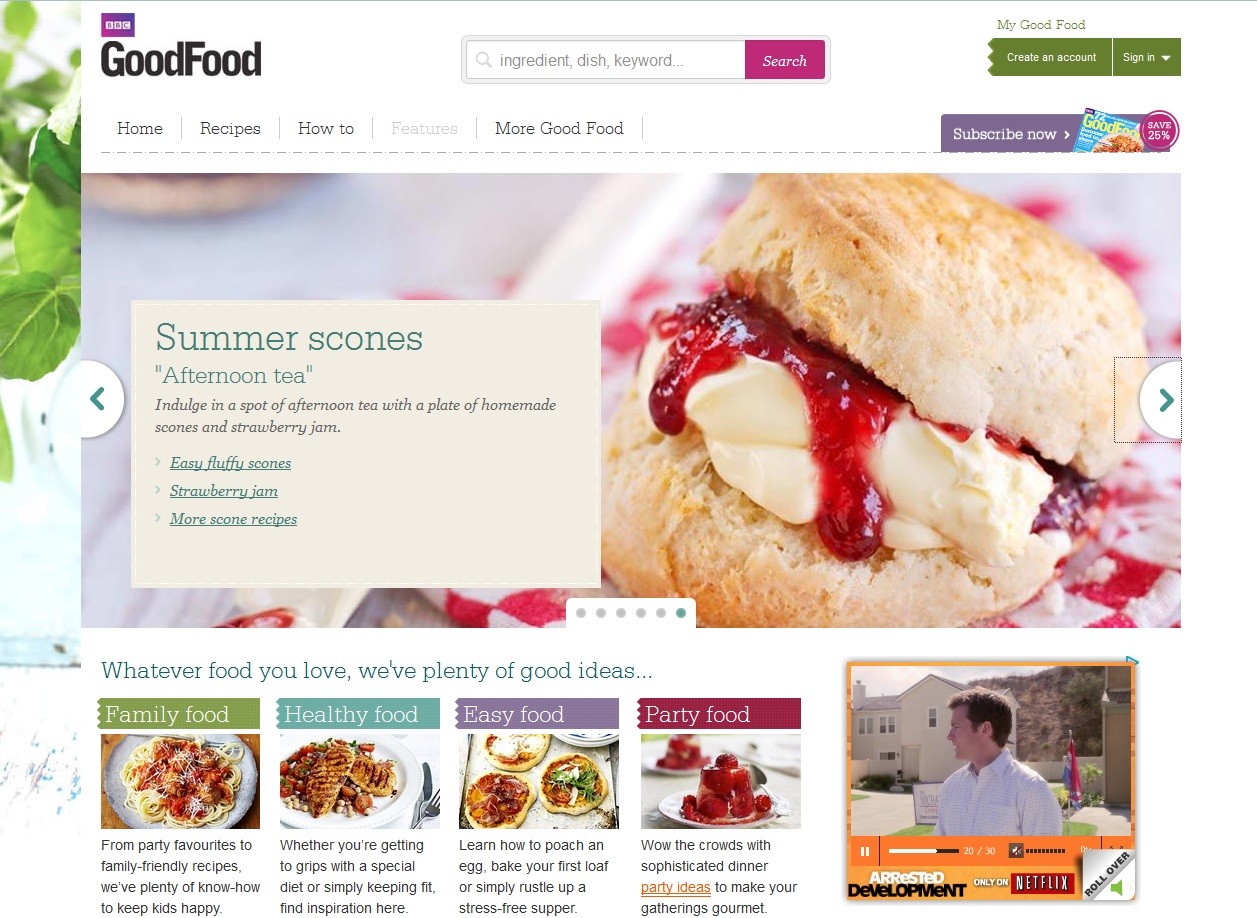1257x918 pixels.
Task: Open the Recipes menu
Action: coord(230,128)
